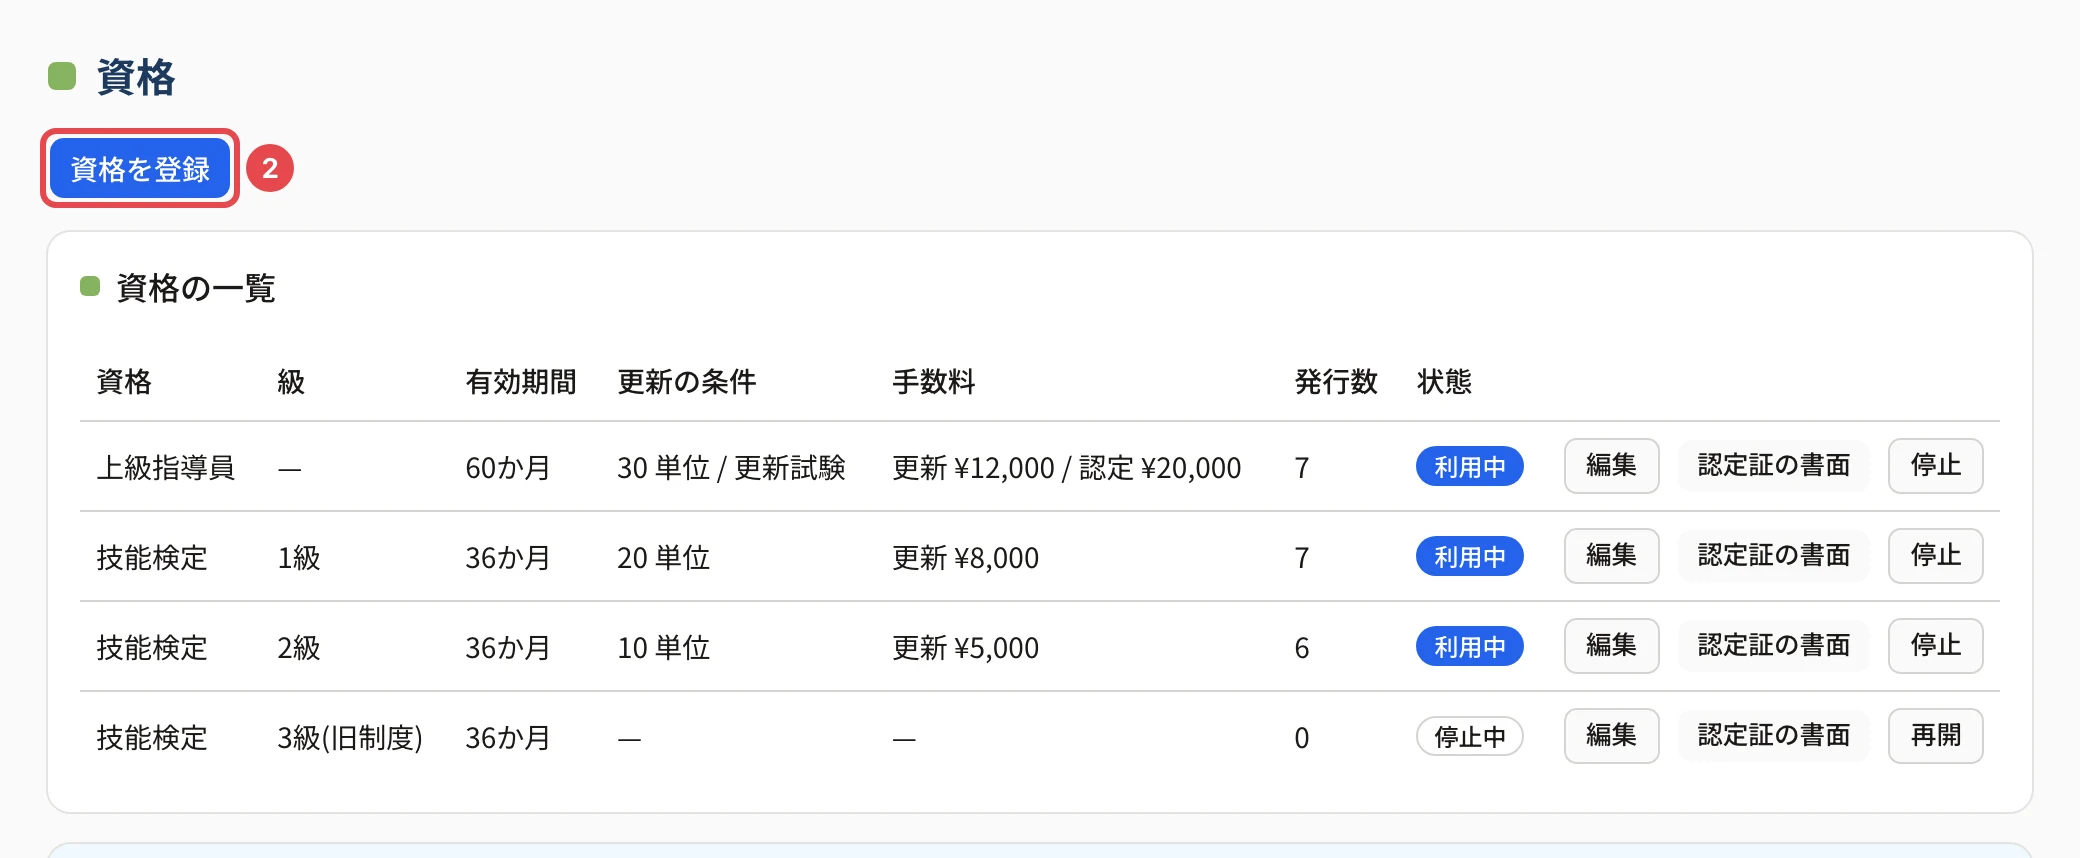
Task: Click the 1級 grade cell
Action: tap(298, 557)
